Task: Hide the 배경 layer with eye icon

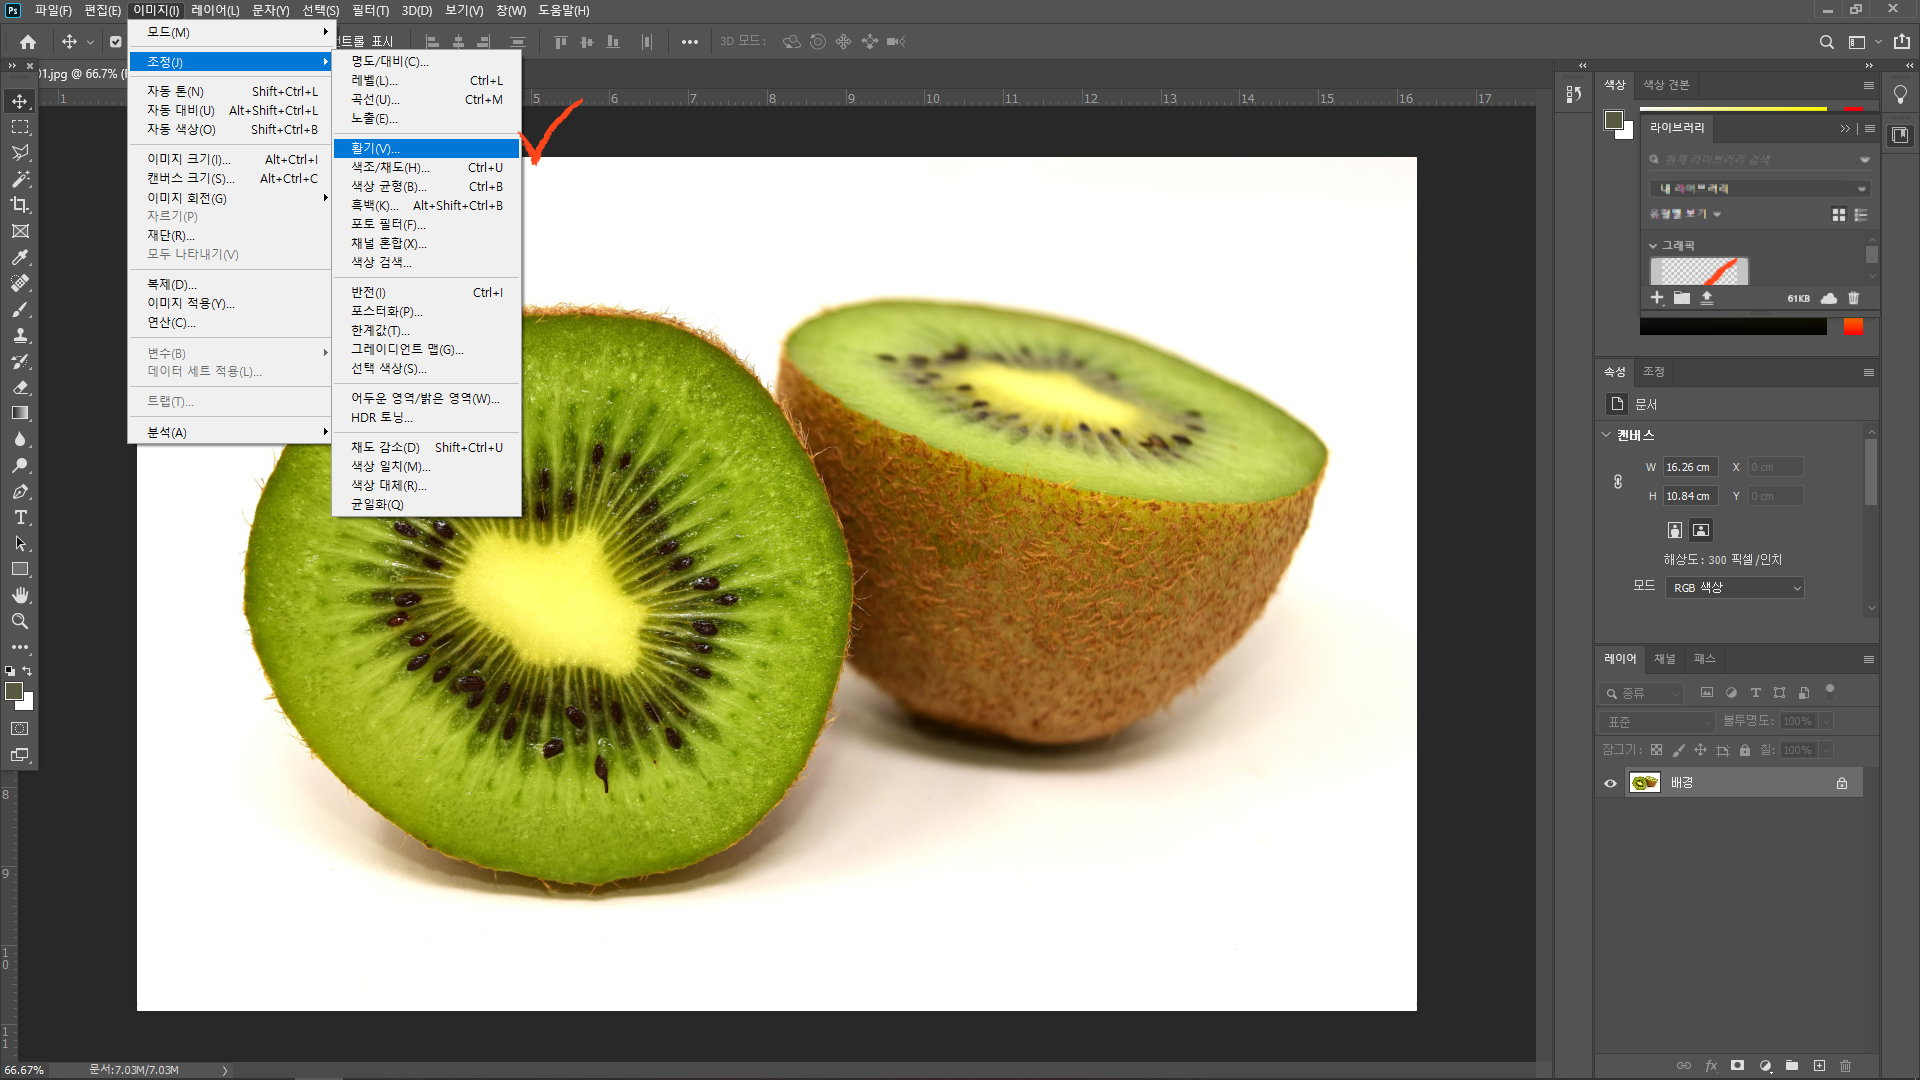Action: pos(1610,783)
